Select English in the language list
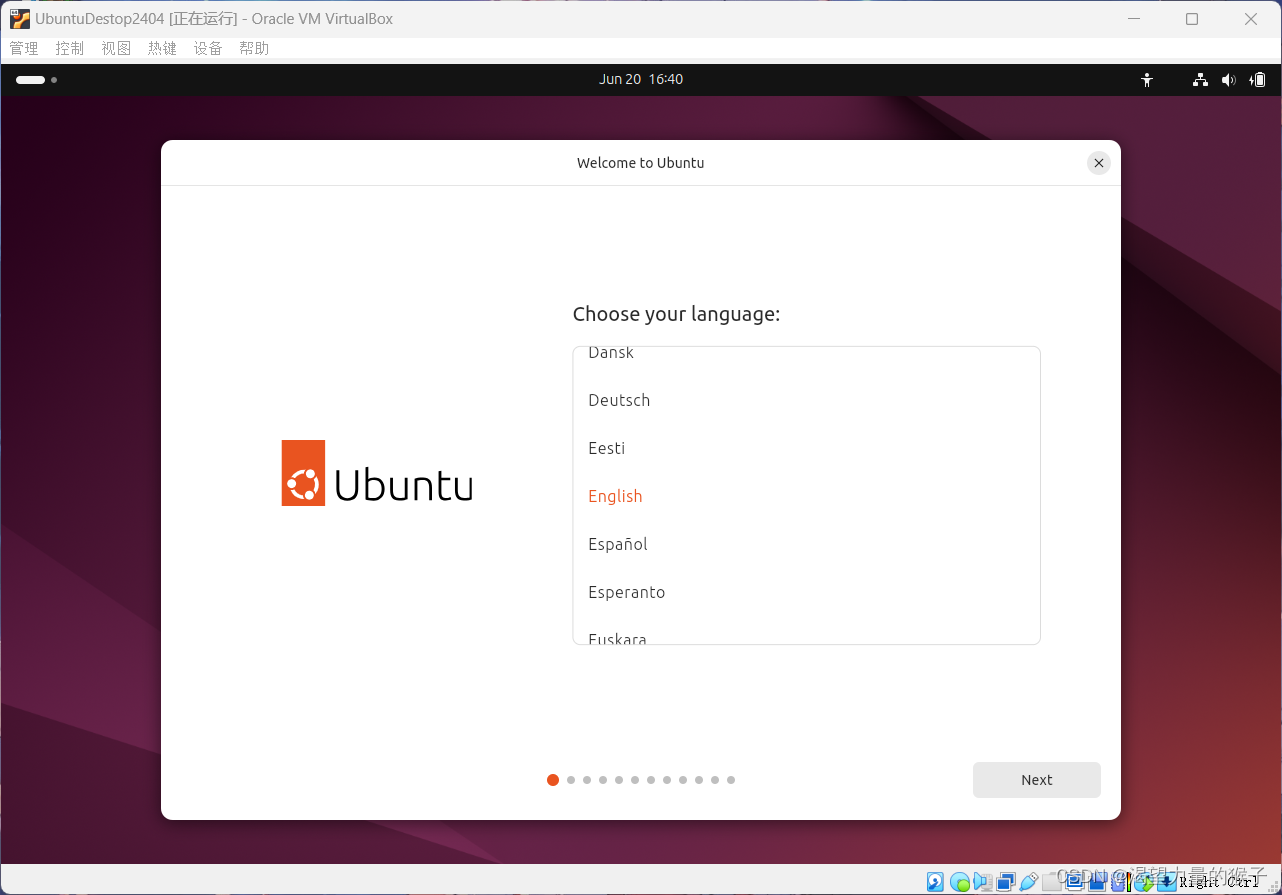 click(x=806, y=496)
